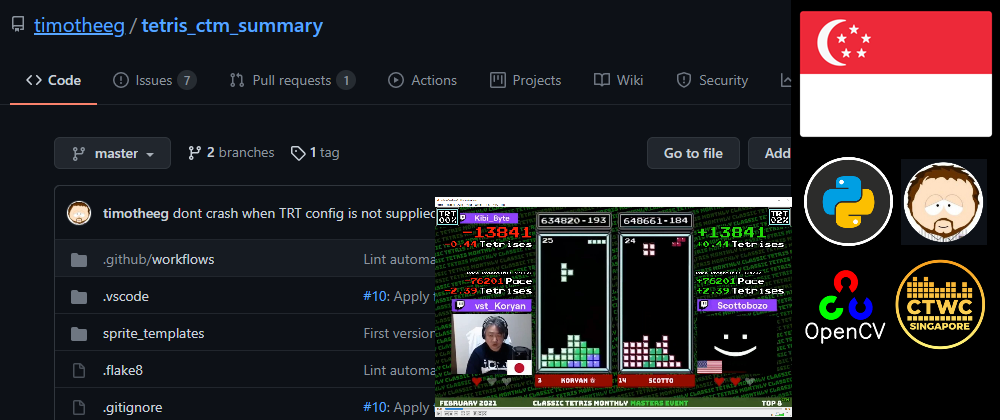The image size is (1000, 420).
Task: Go to the Pull requests tab
Action: coord(292,80)
